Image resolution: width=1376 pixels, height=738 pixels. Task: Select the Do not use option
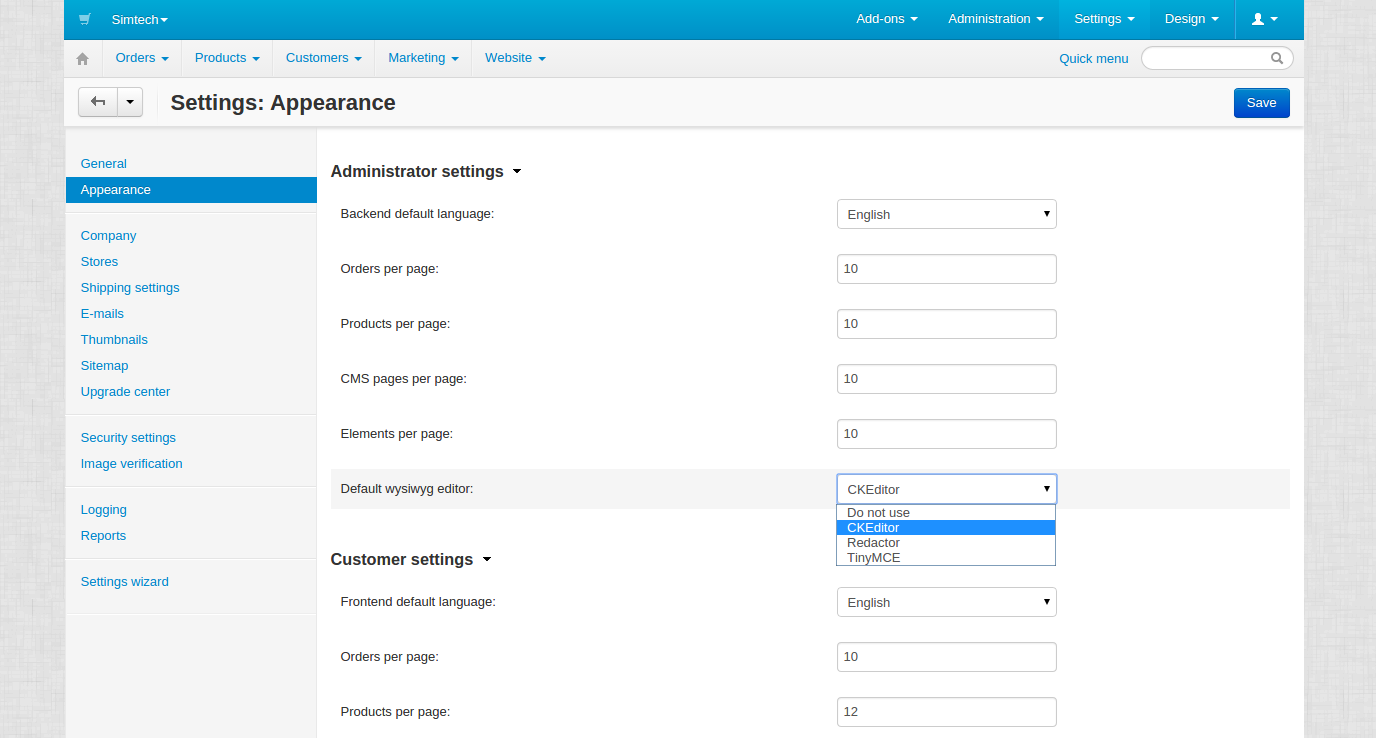tap(878, 513)
